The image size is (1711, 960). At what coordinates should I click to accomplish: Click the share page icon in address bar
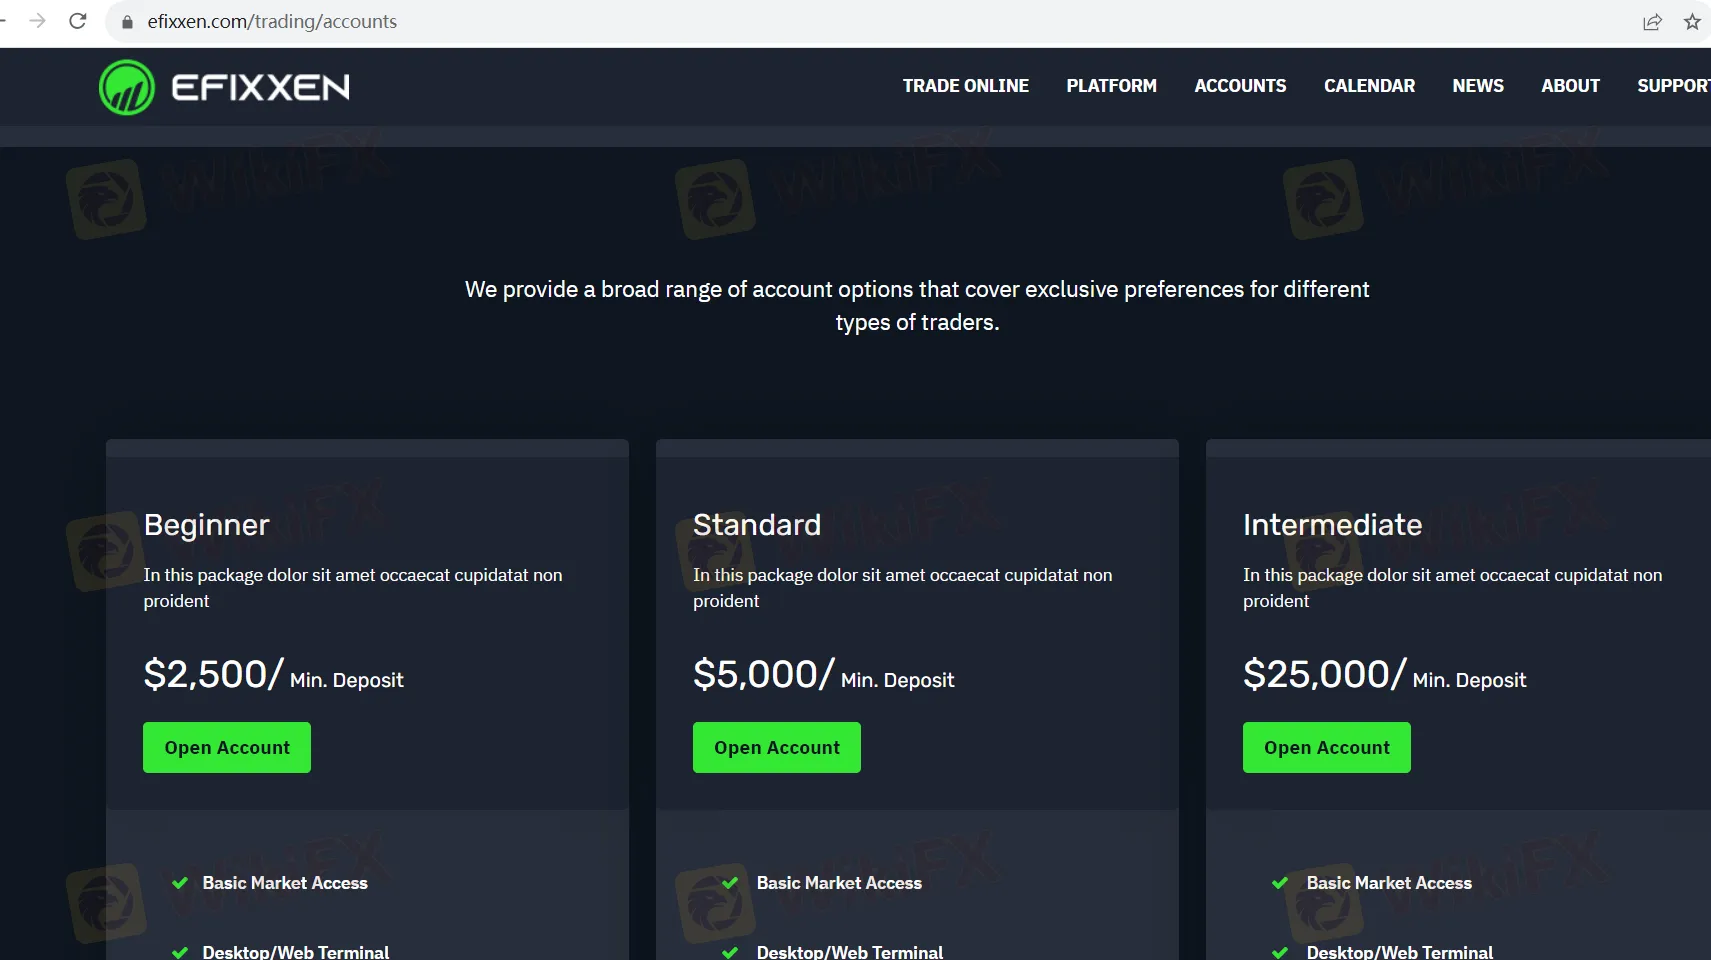point(1652,22)
